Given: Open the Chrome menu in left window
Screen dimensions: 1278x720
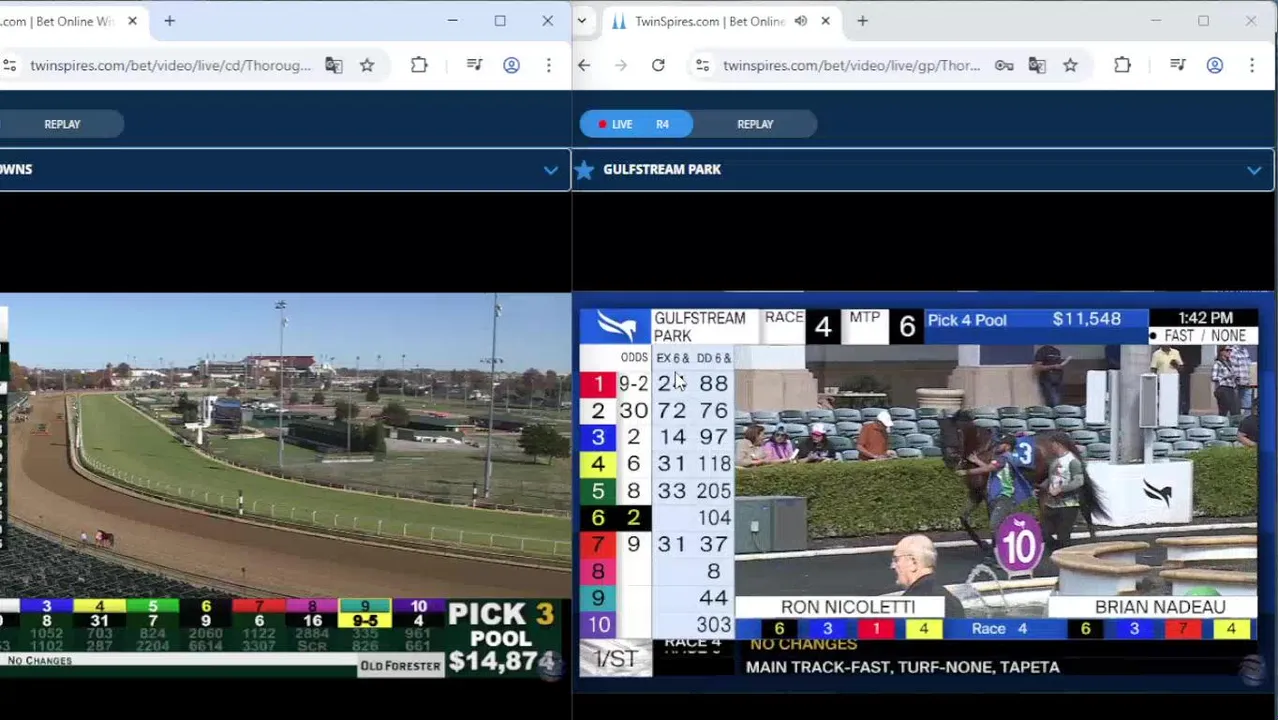Looking at the screenshot, I should [548, 65].
